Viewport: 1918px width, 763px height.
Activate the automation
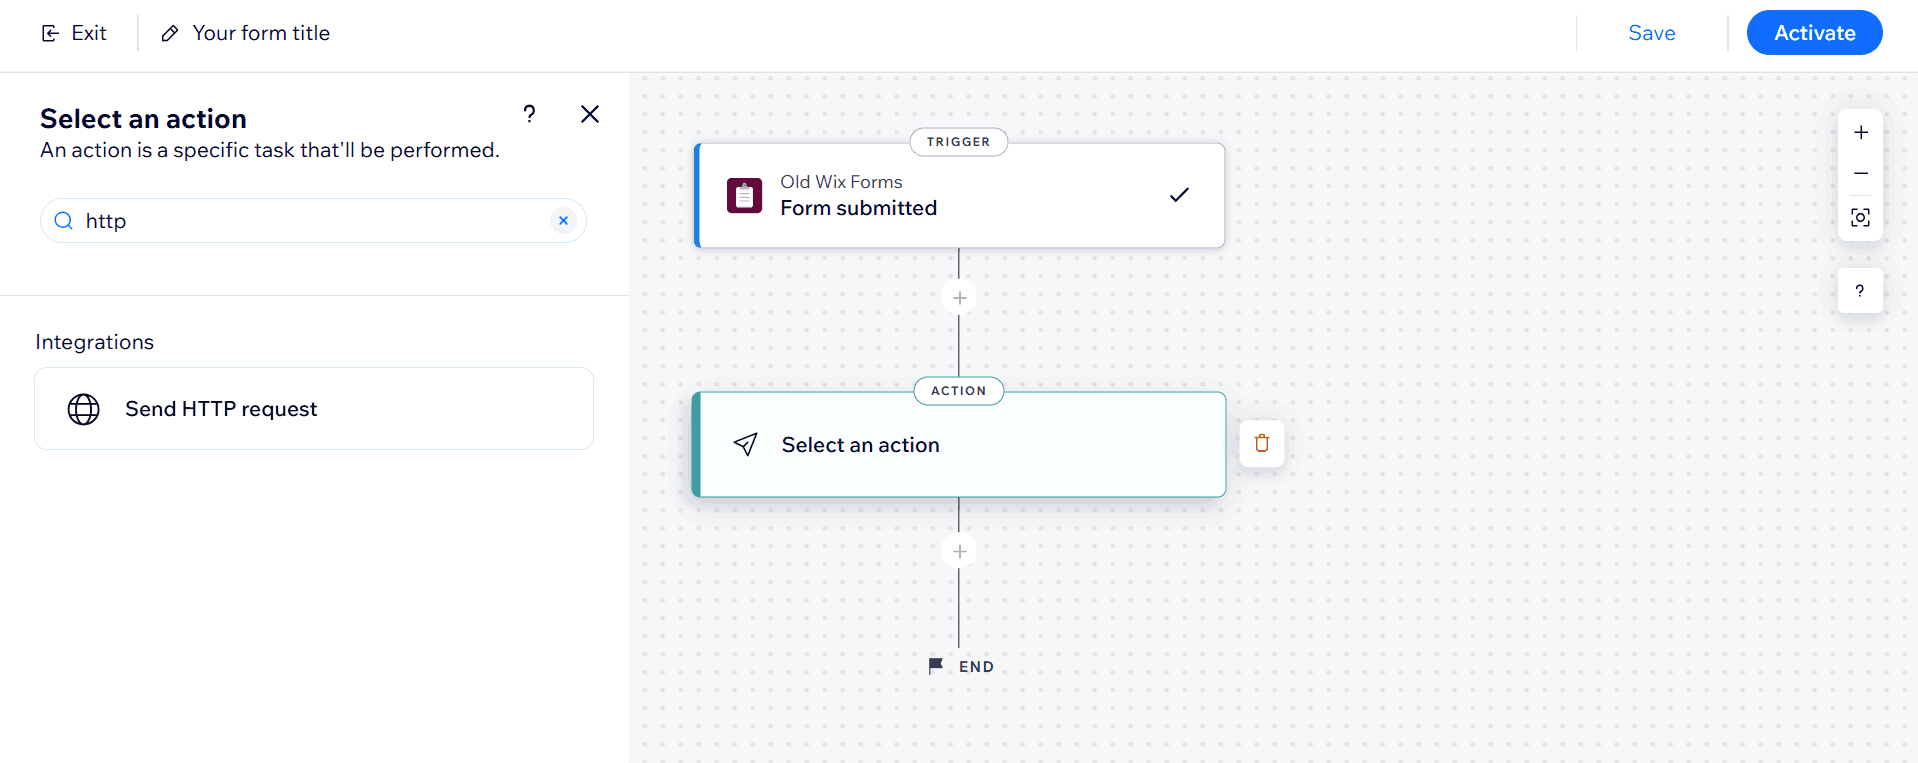pos(1813,33)
